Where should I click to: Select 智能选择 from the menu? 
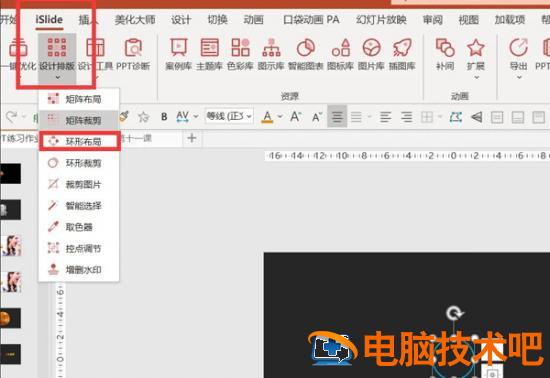(79, 206)
